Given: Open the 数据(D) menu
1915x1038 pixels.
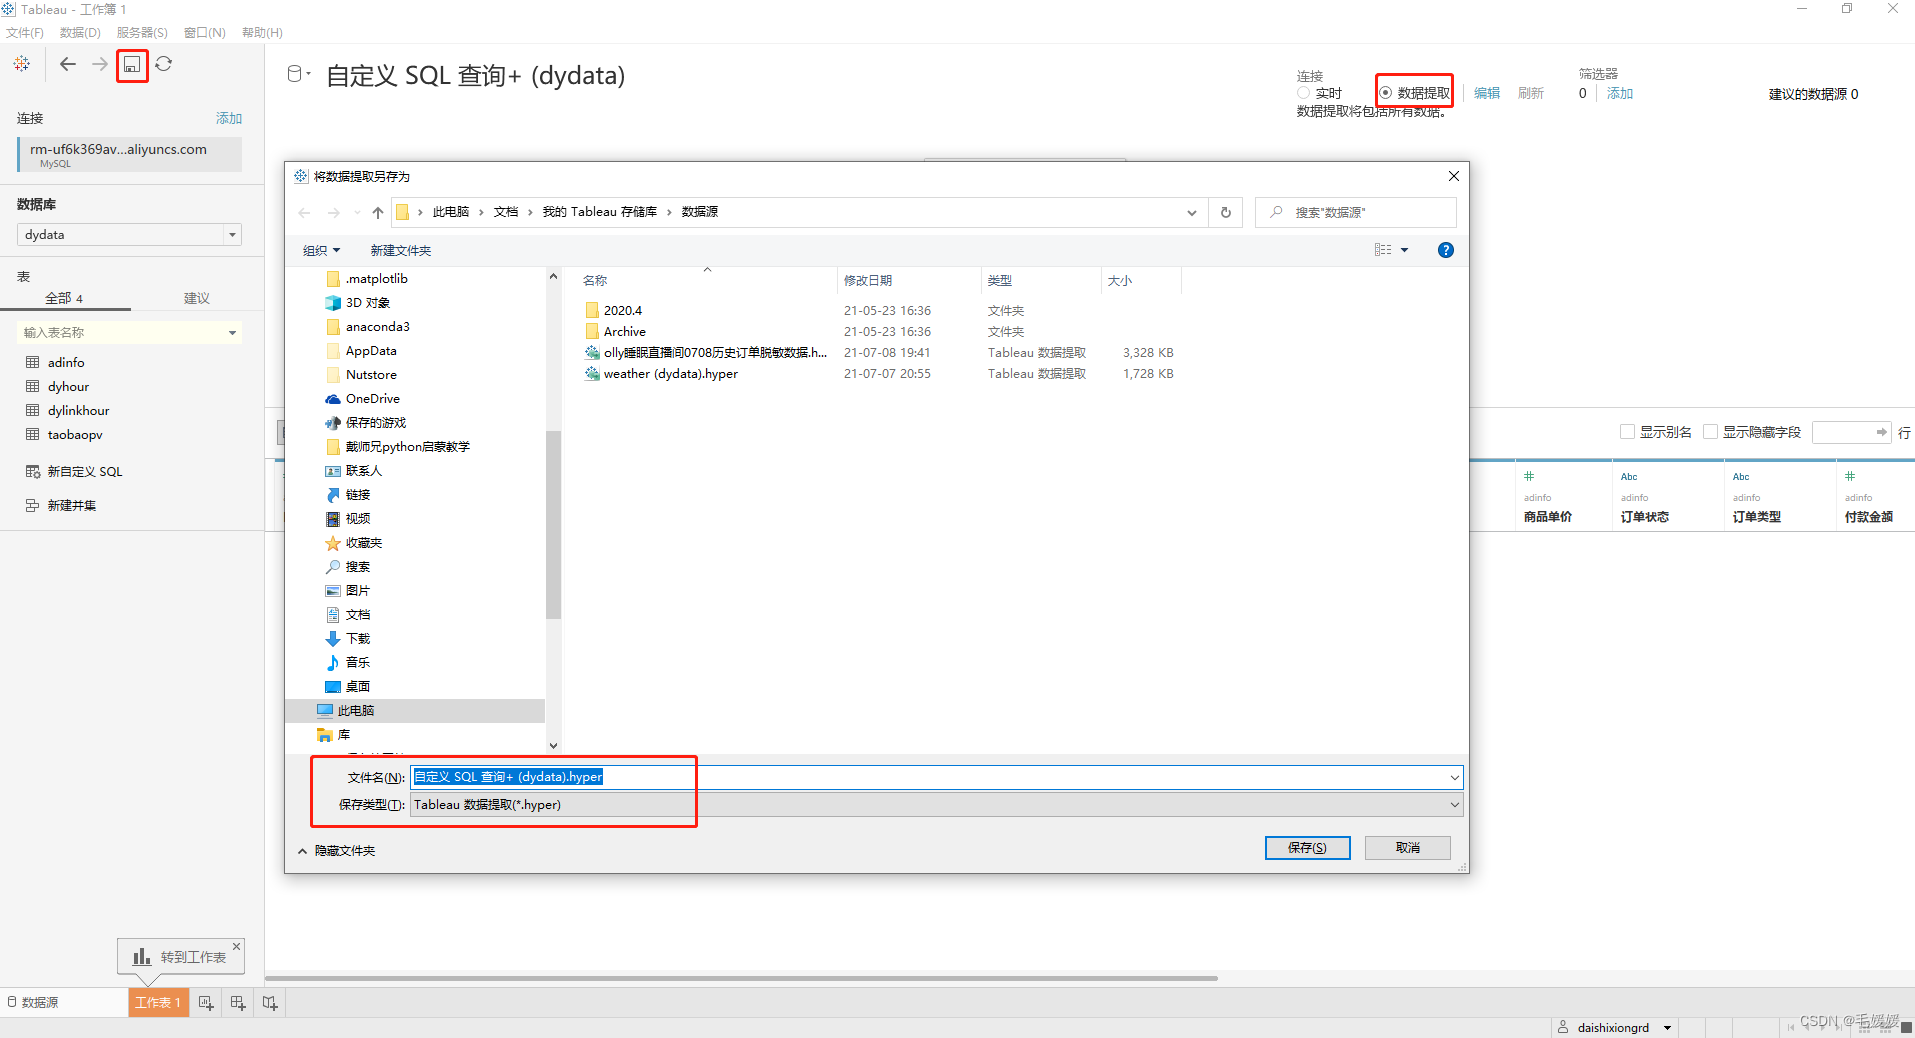Looking at the screenshot, I should 80,33.
